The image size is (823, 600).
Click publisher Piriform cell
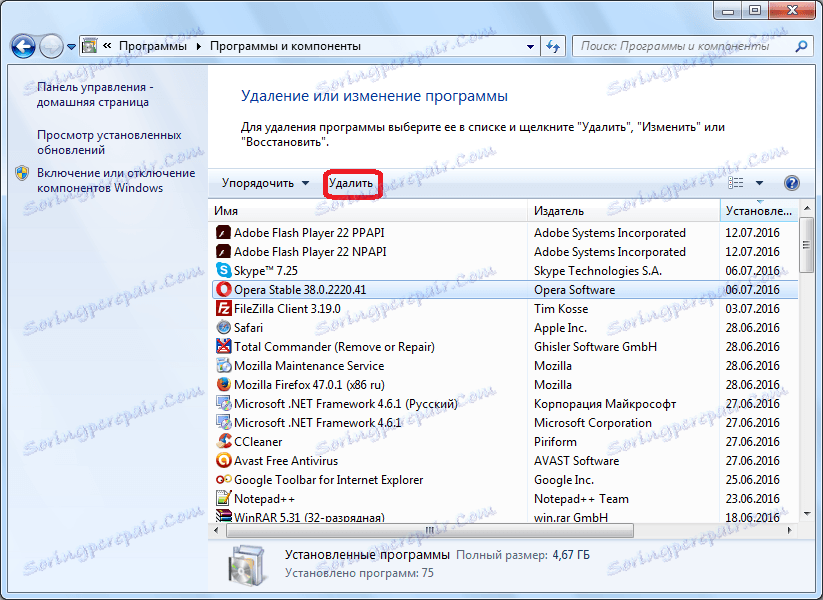point(555,441)
